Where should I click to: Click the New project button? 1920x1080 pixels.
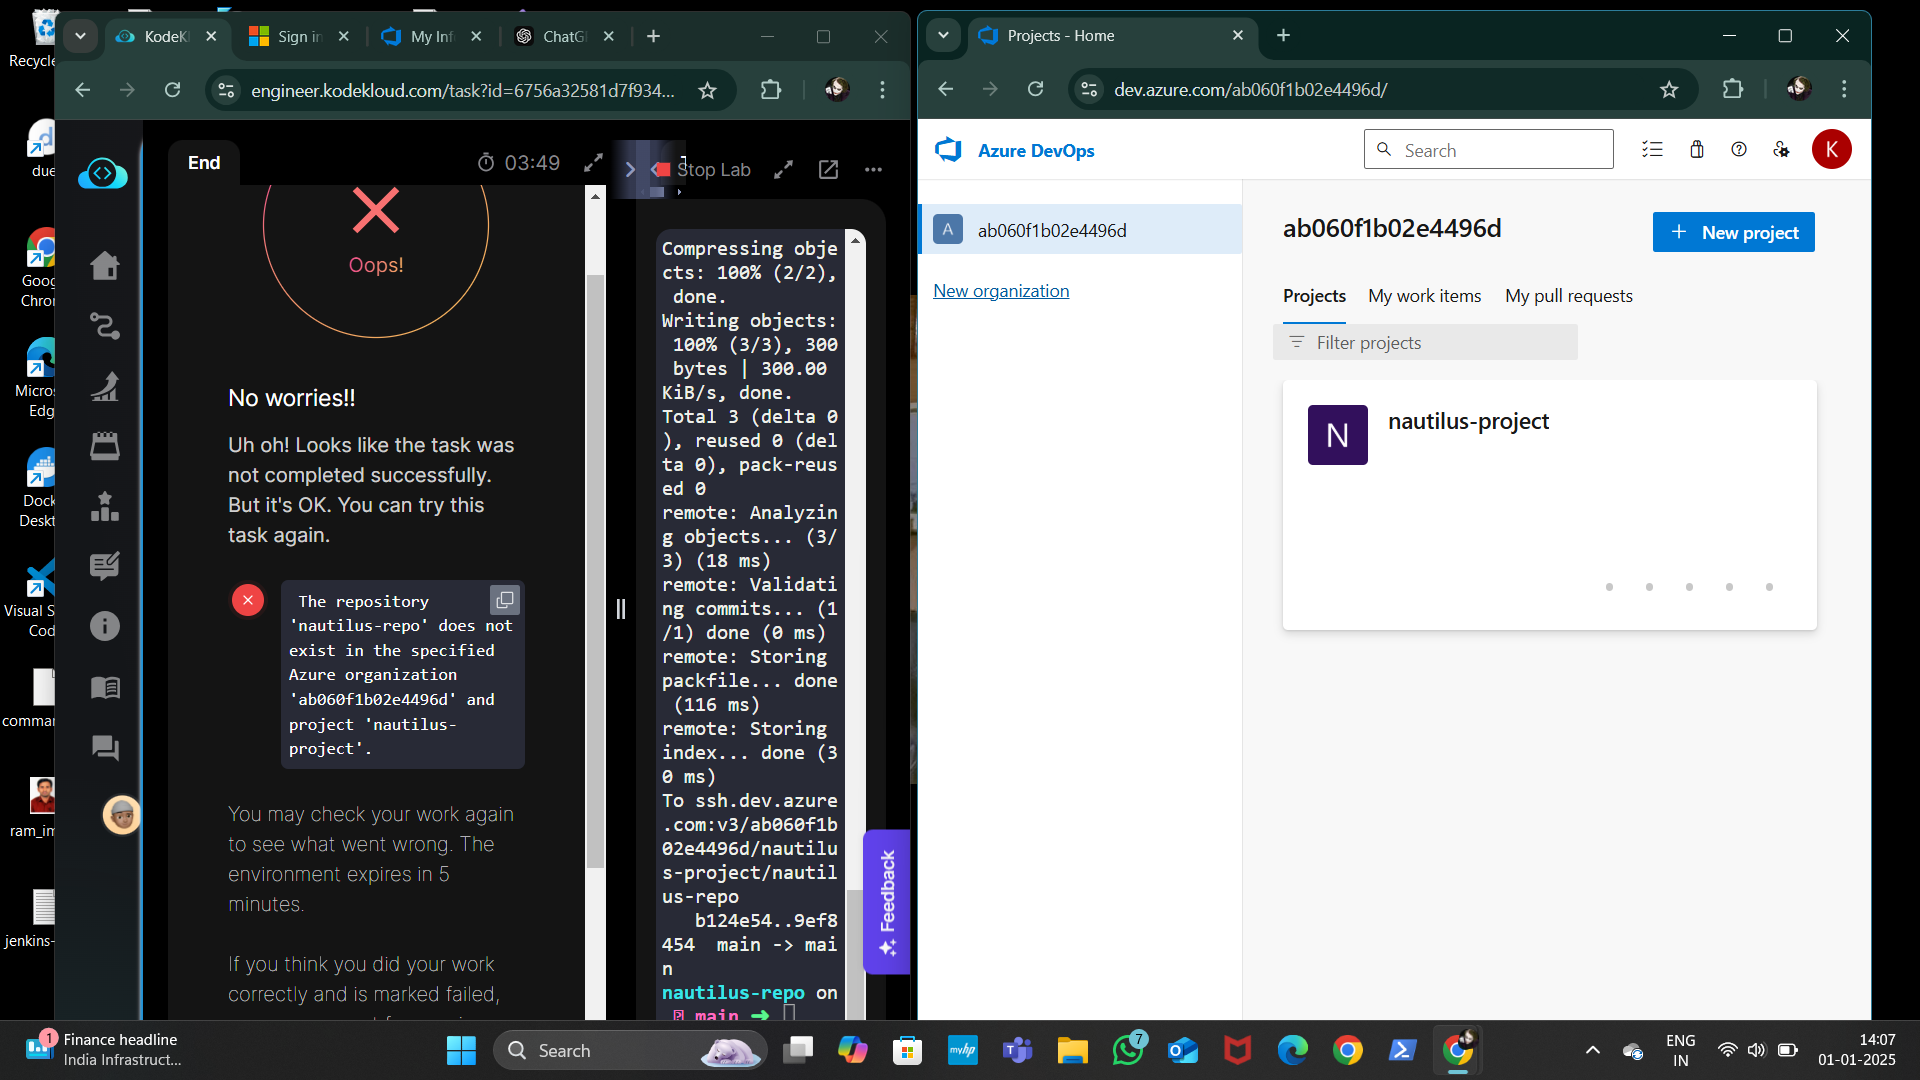tap(1733, 233)
